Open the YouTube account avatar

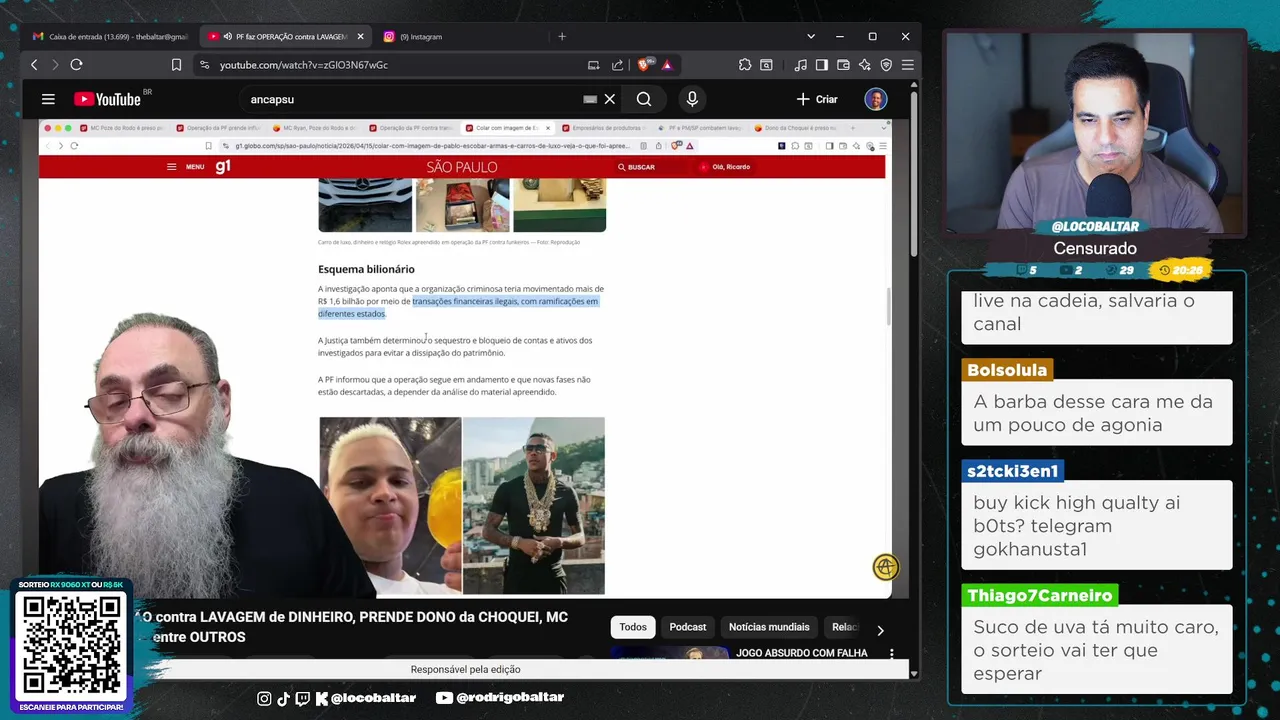(876, 99)
